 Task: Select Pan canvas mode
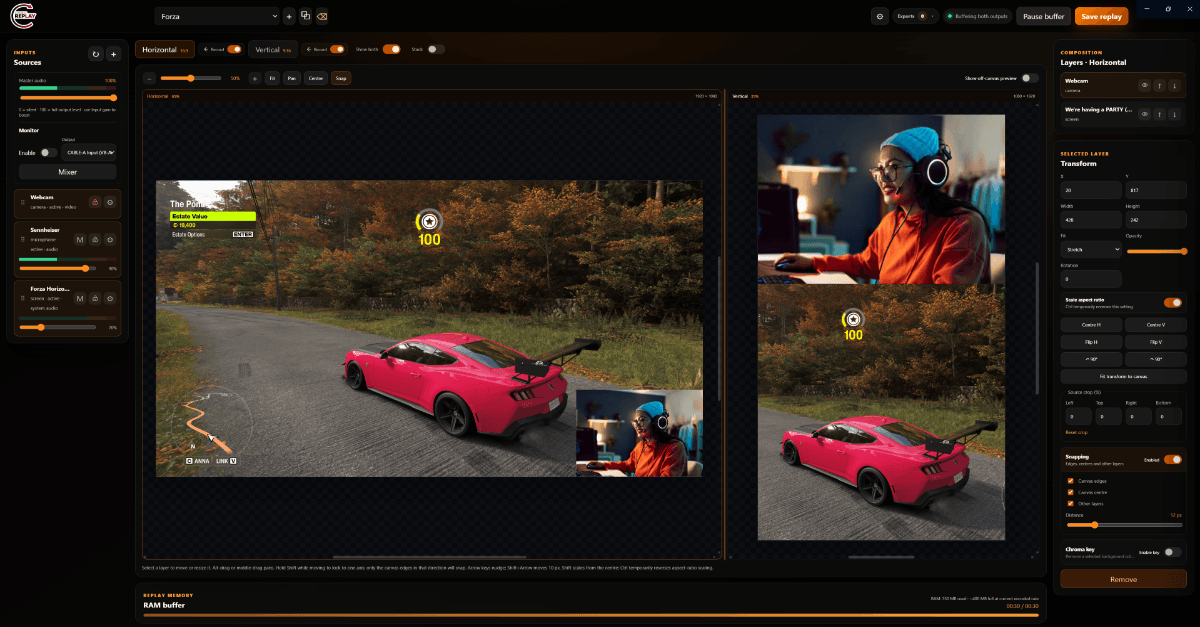point(292,77)
